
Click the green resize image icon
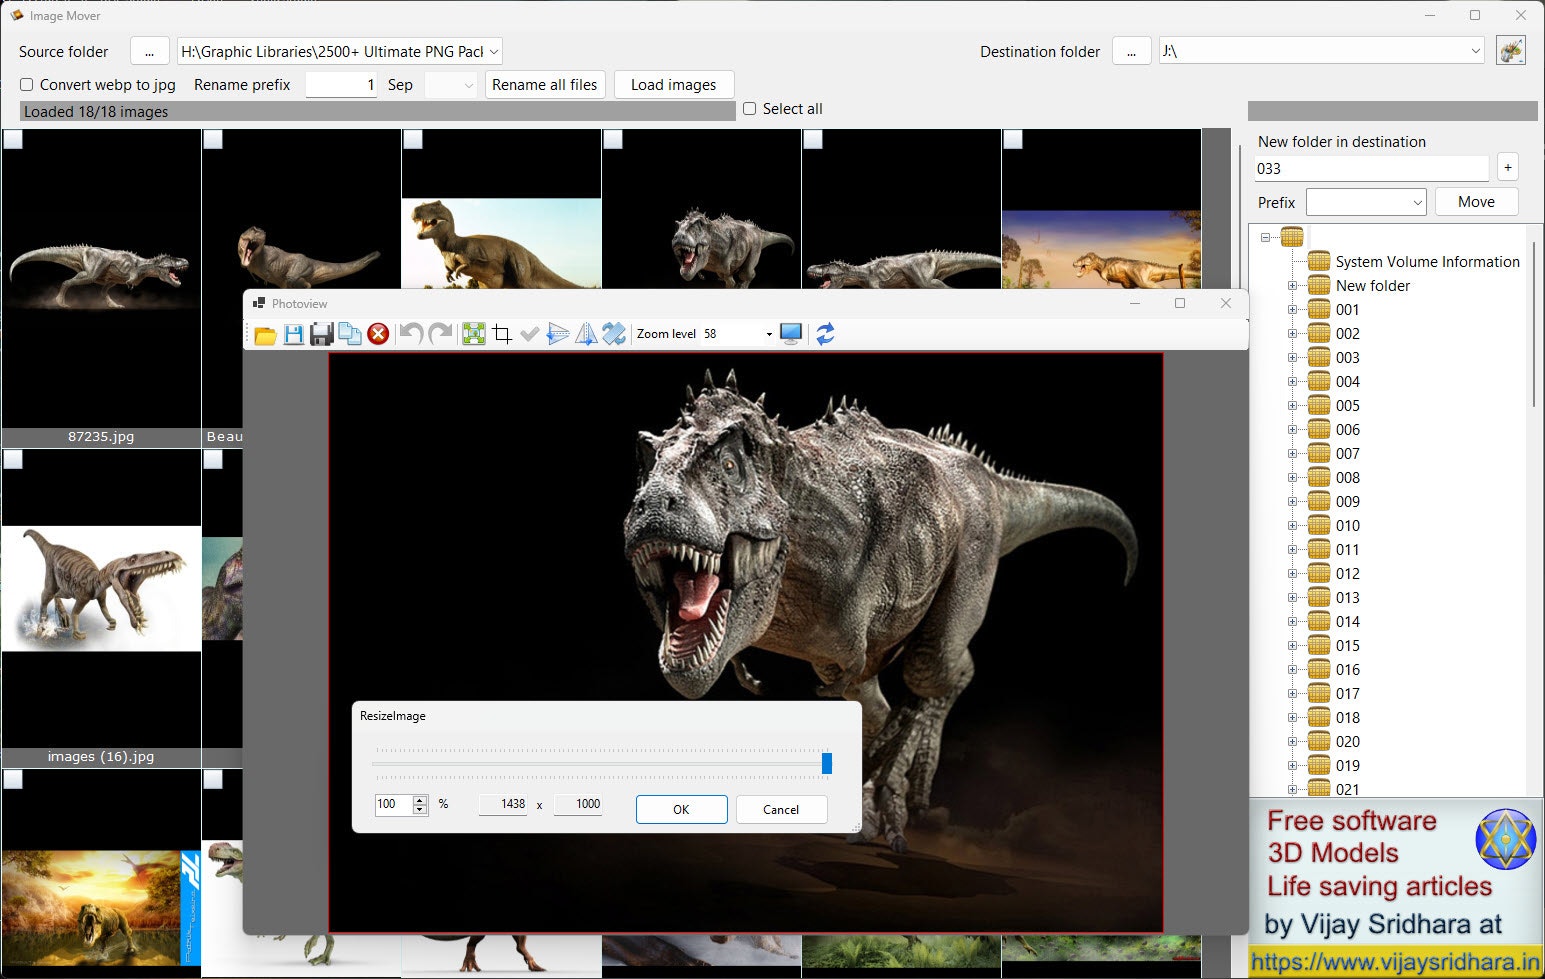click(474, 334)
